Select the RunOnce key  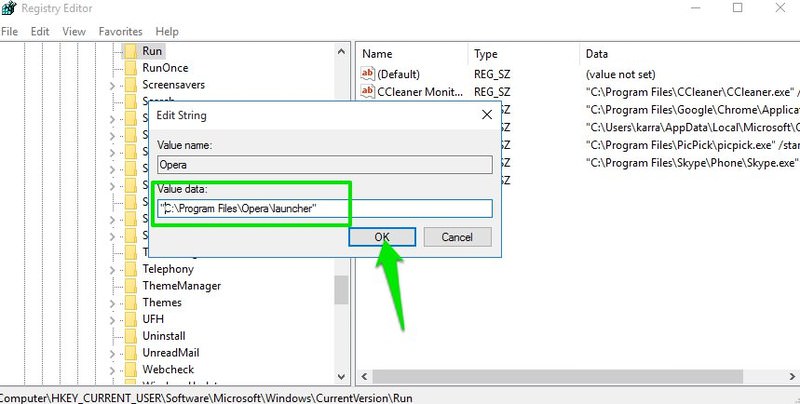tap(165, 68)
